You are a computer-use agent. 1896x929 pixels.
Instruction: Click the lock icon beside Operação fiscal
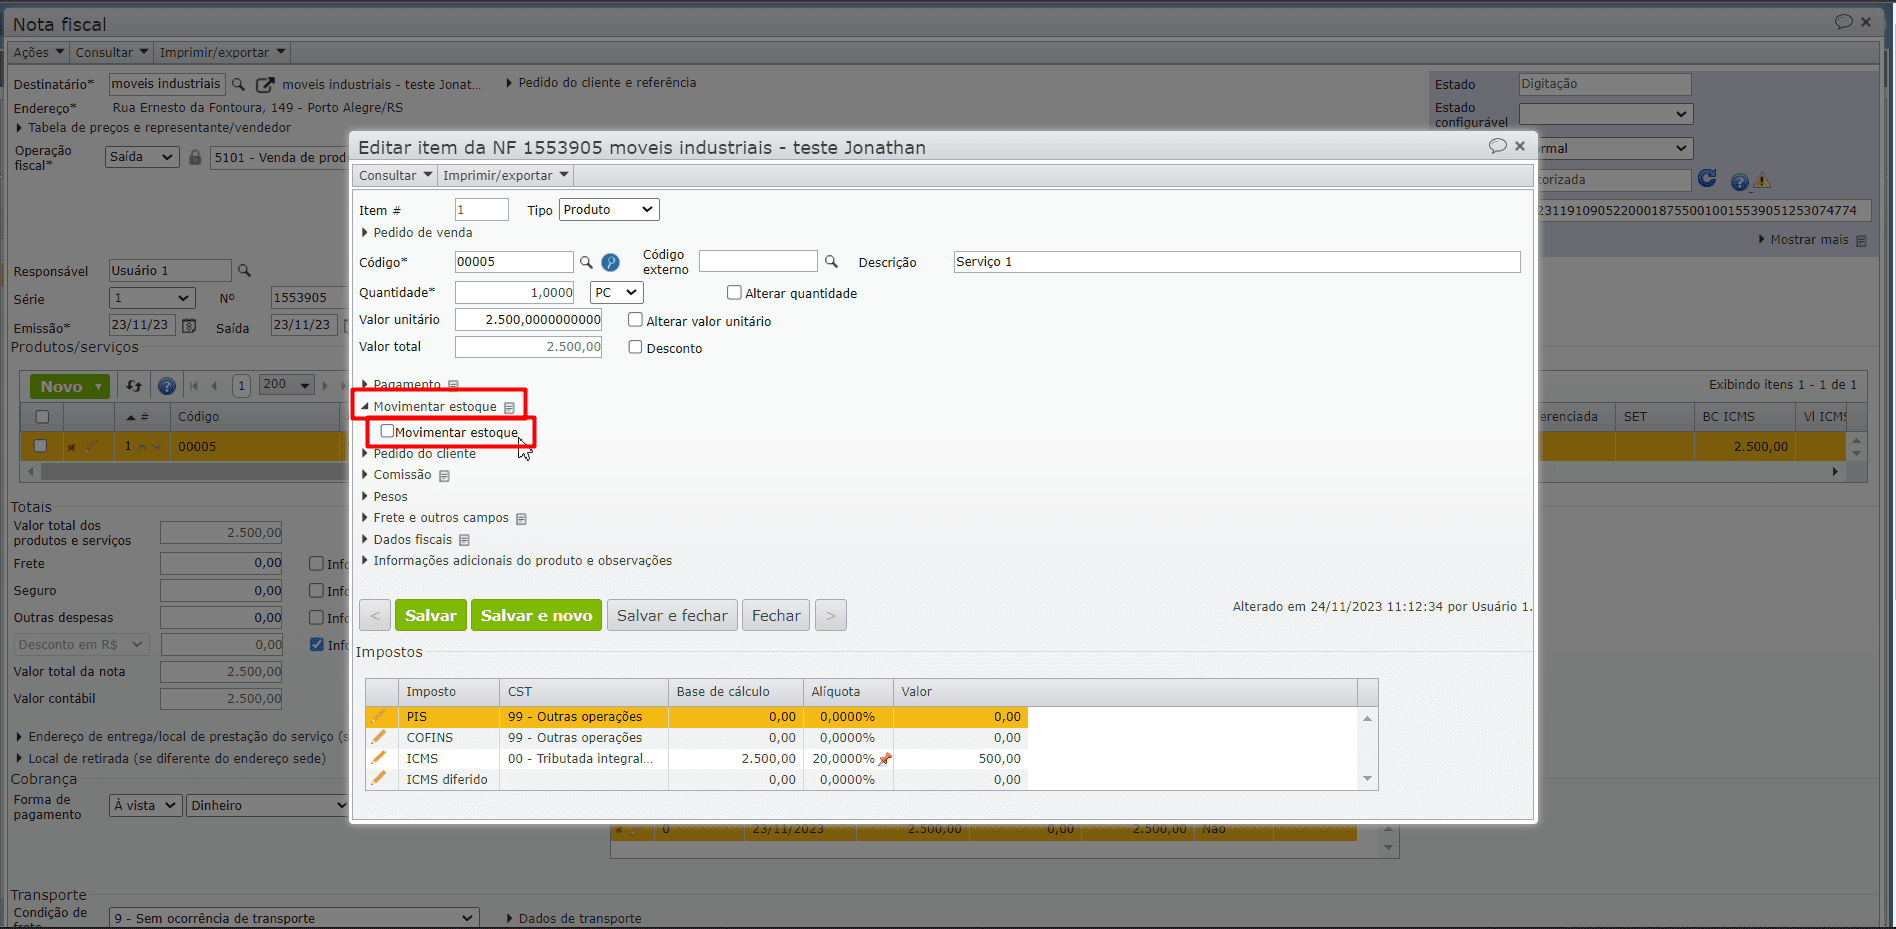pos(195,157)
